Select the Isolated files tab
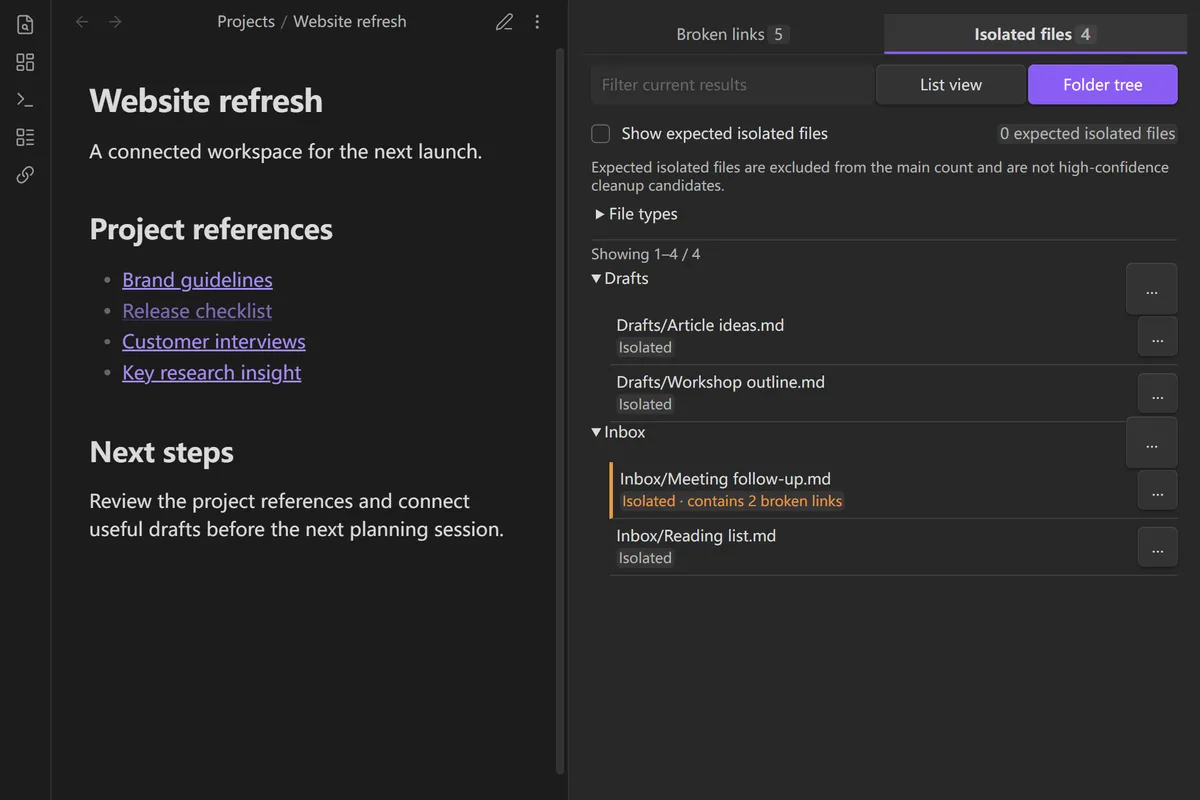The height and width of the screenshot is (800, 1200). (1035, 34)
